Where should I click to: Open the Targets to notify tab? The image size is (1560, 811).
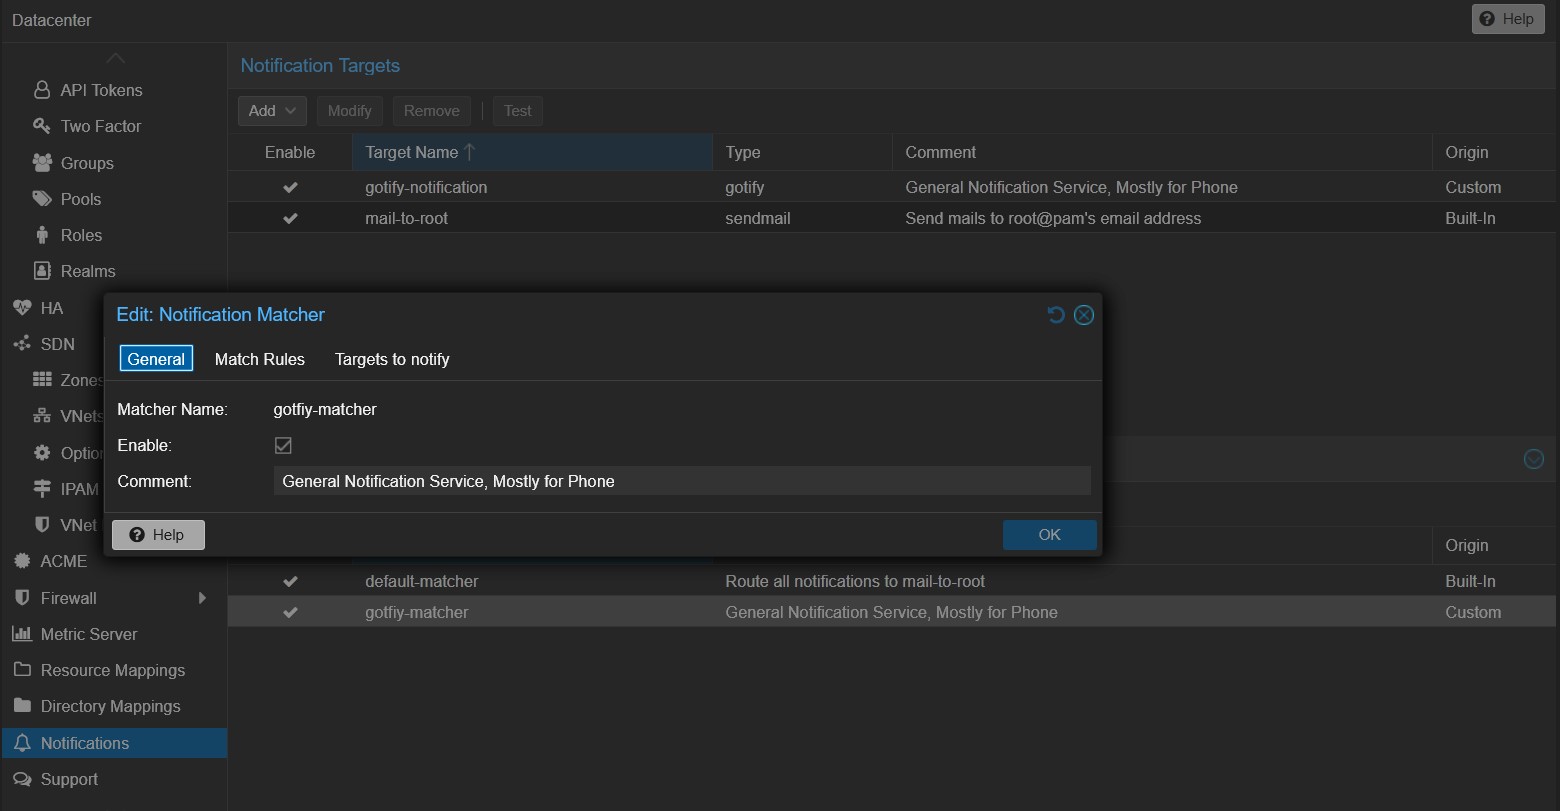click(392, 359)
